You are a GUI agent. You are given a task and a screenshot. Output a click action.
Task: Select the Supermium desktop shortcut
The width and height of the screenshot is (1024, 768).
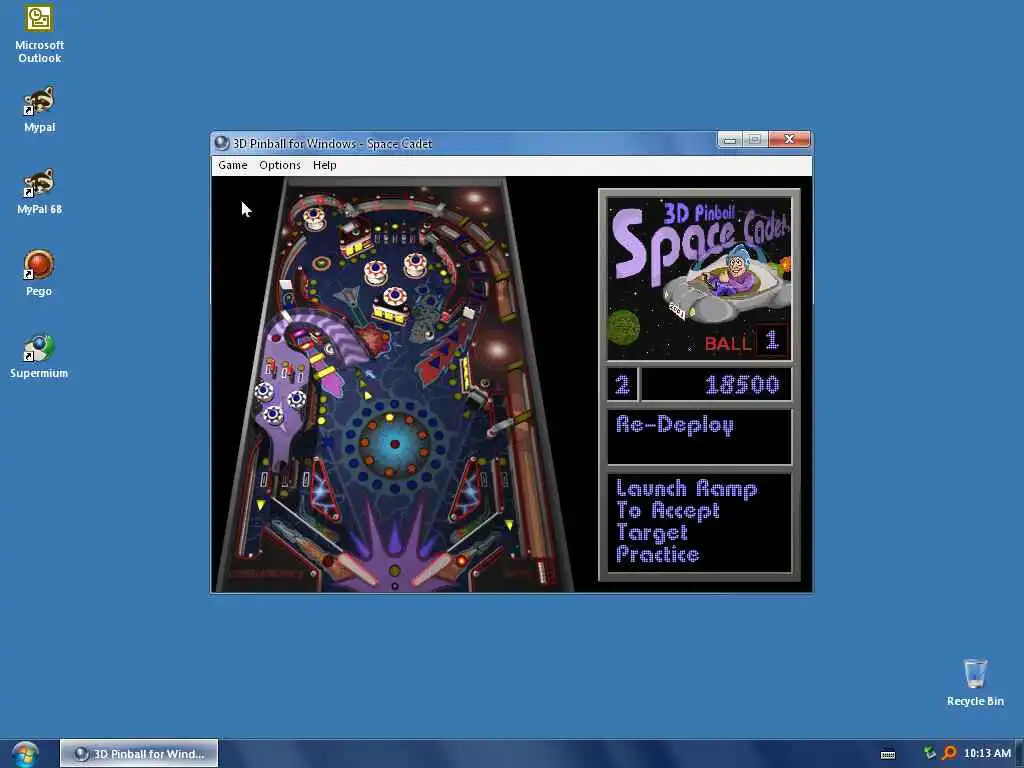click(39, 356)
